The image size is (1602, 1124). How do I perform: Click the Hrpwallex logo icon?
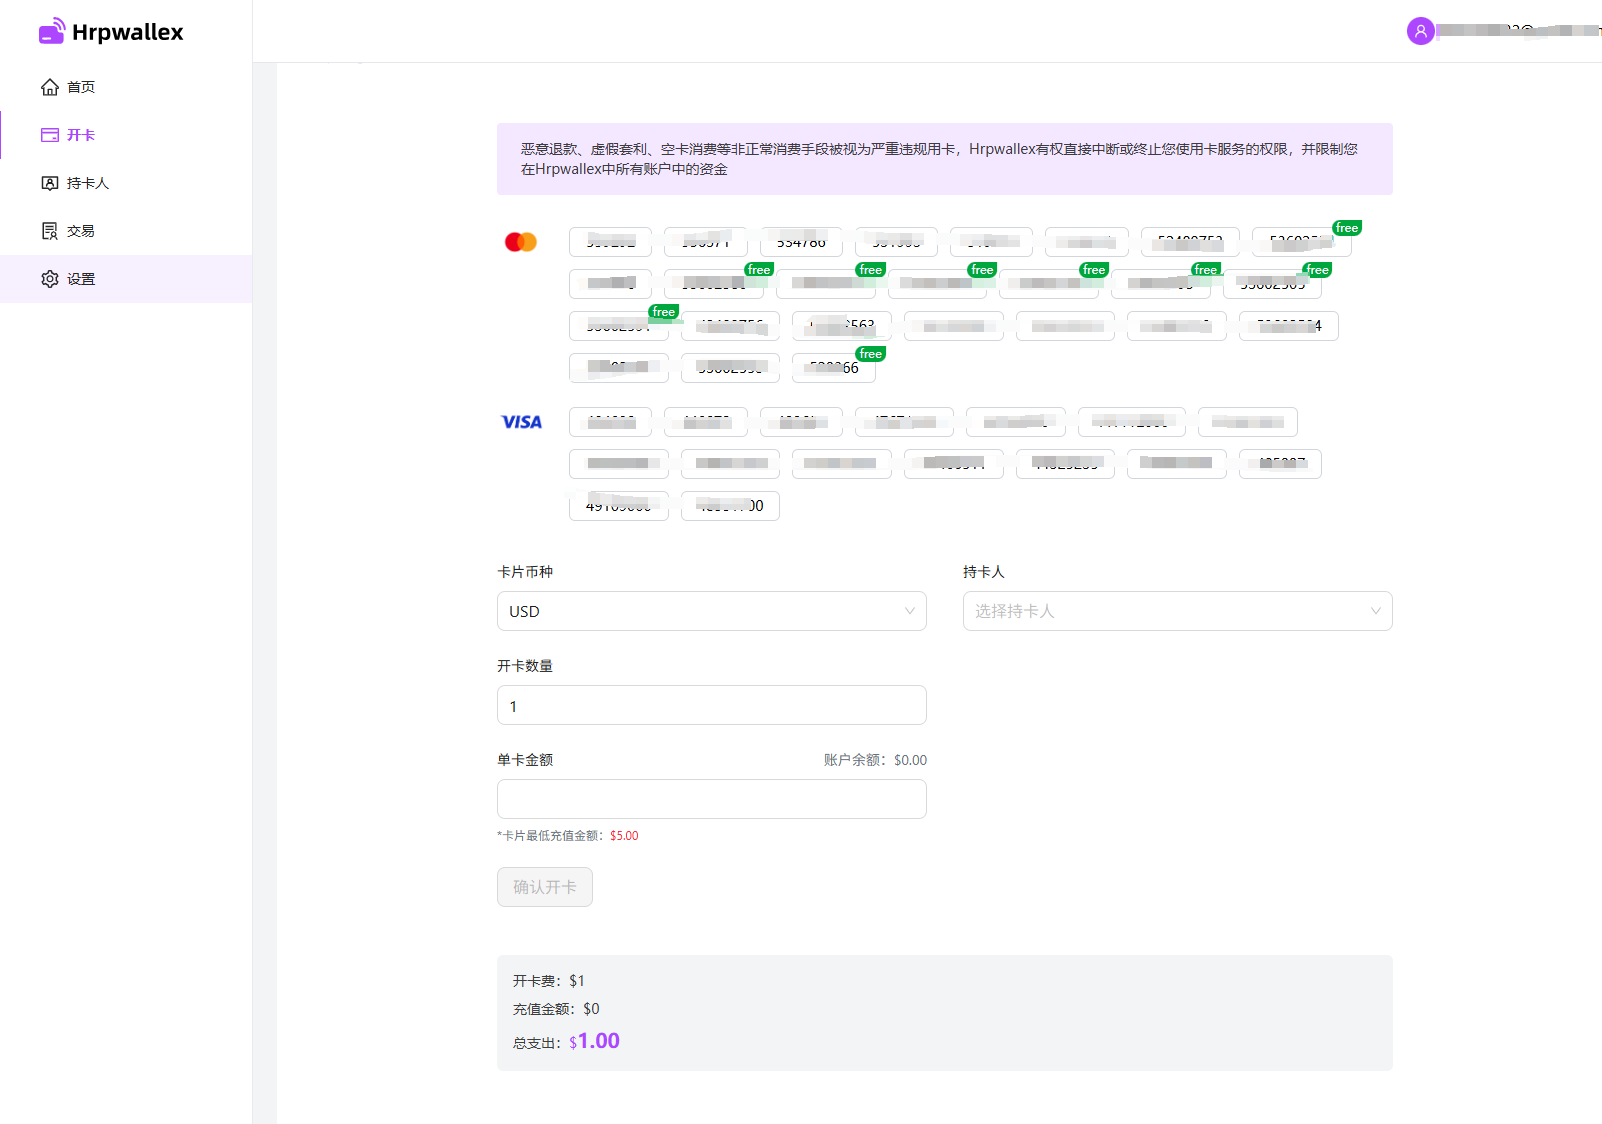52,32
